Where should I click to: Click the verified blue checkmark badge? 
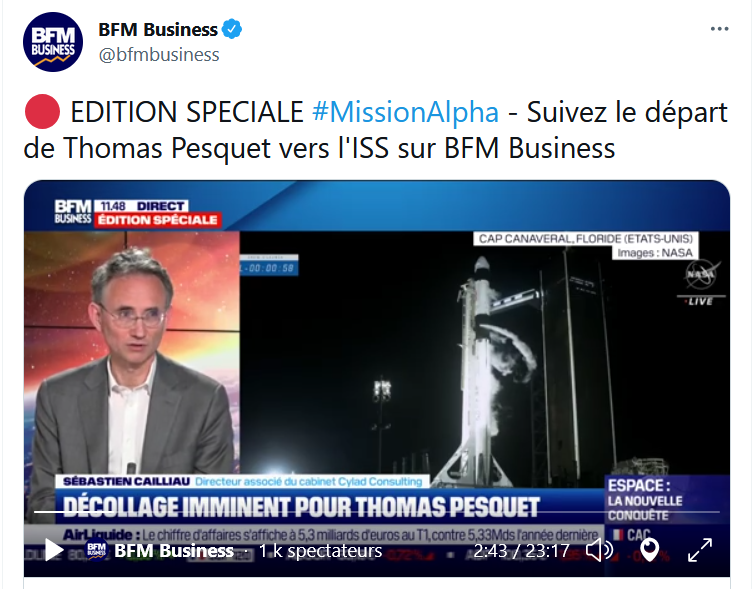pos(232,29)
